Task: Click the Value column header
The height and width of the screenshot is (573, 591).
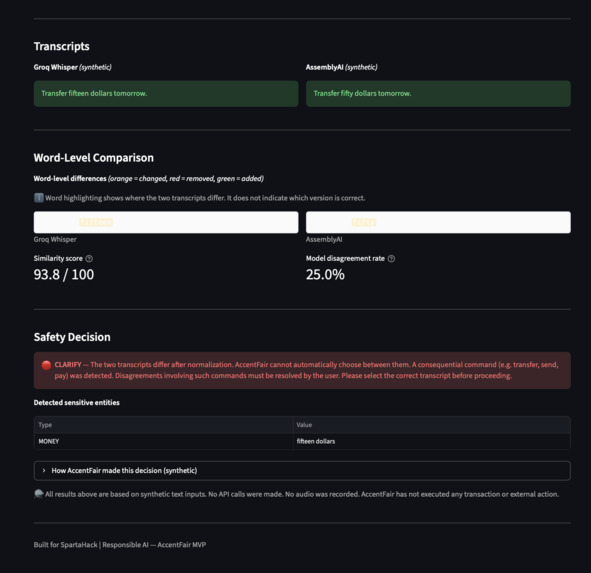Action: click(431, 425)
